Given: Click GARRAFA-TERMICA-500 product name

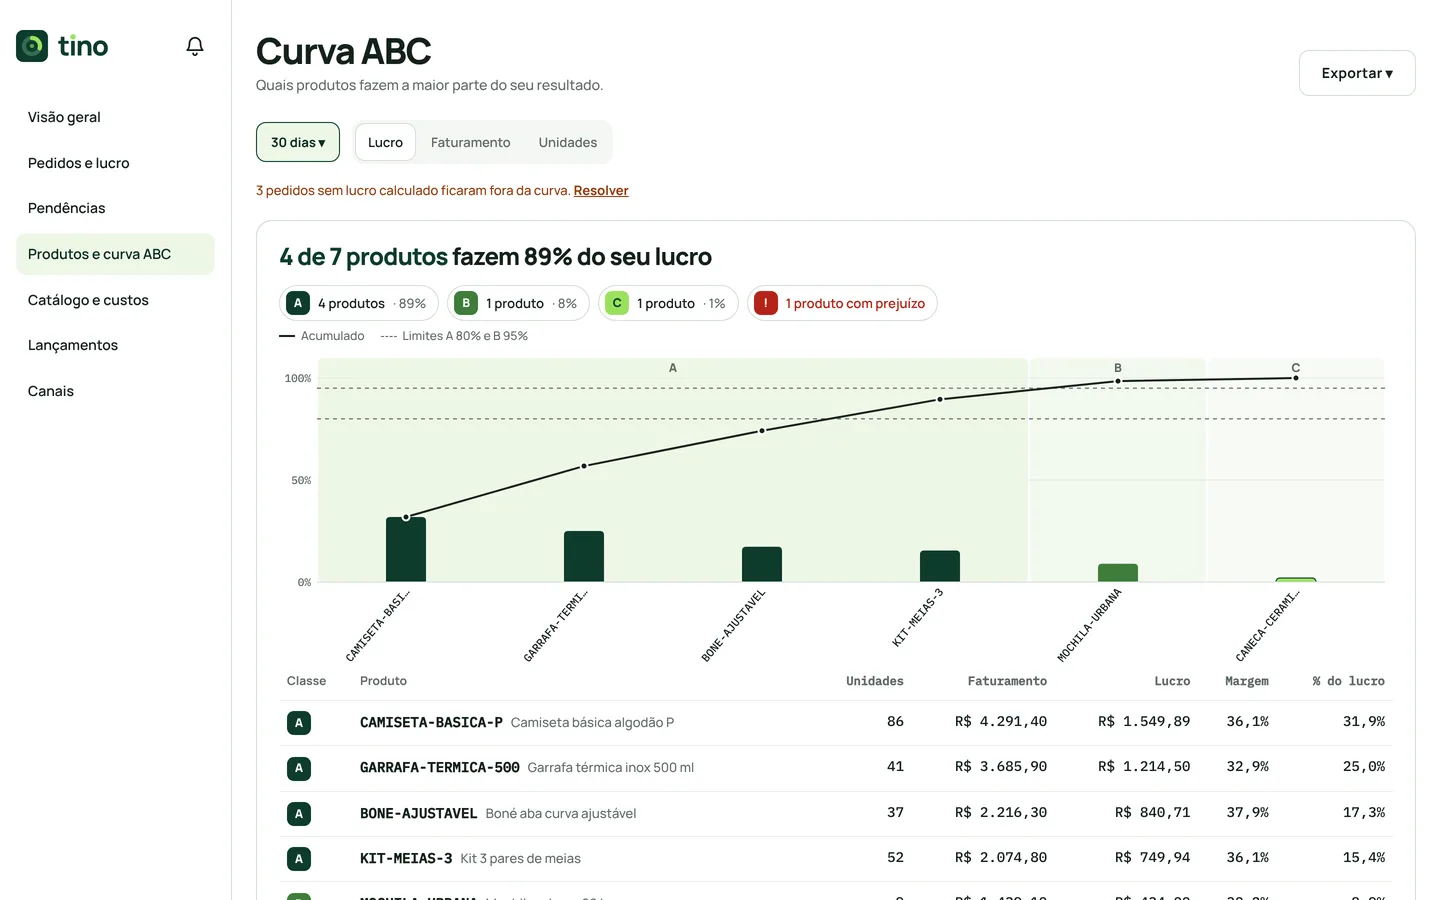Looking at the screenshot, I should [440, 768].
